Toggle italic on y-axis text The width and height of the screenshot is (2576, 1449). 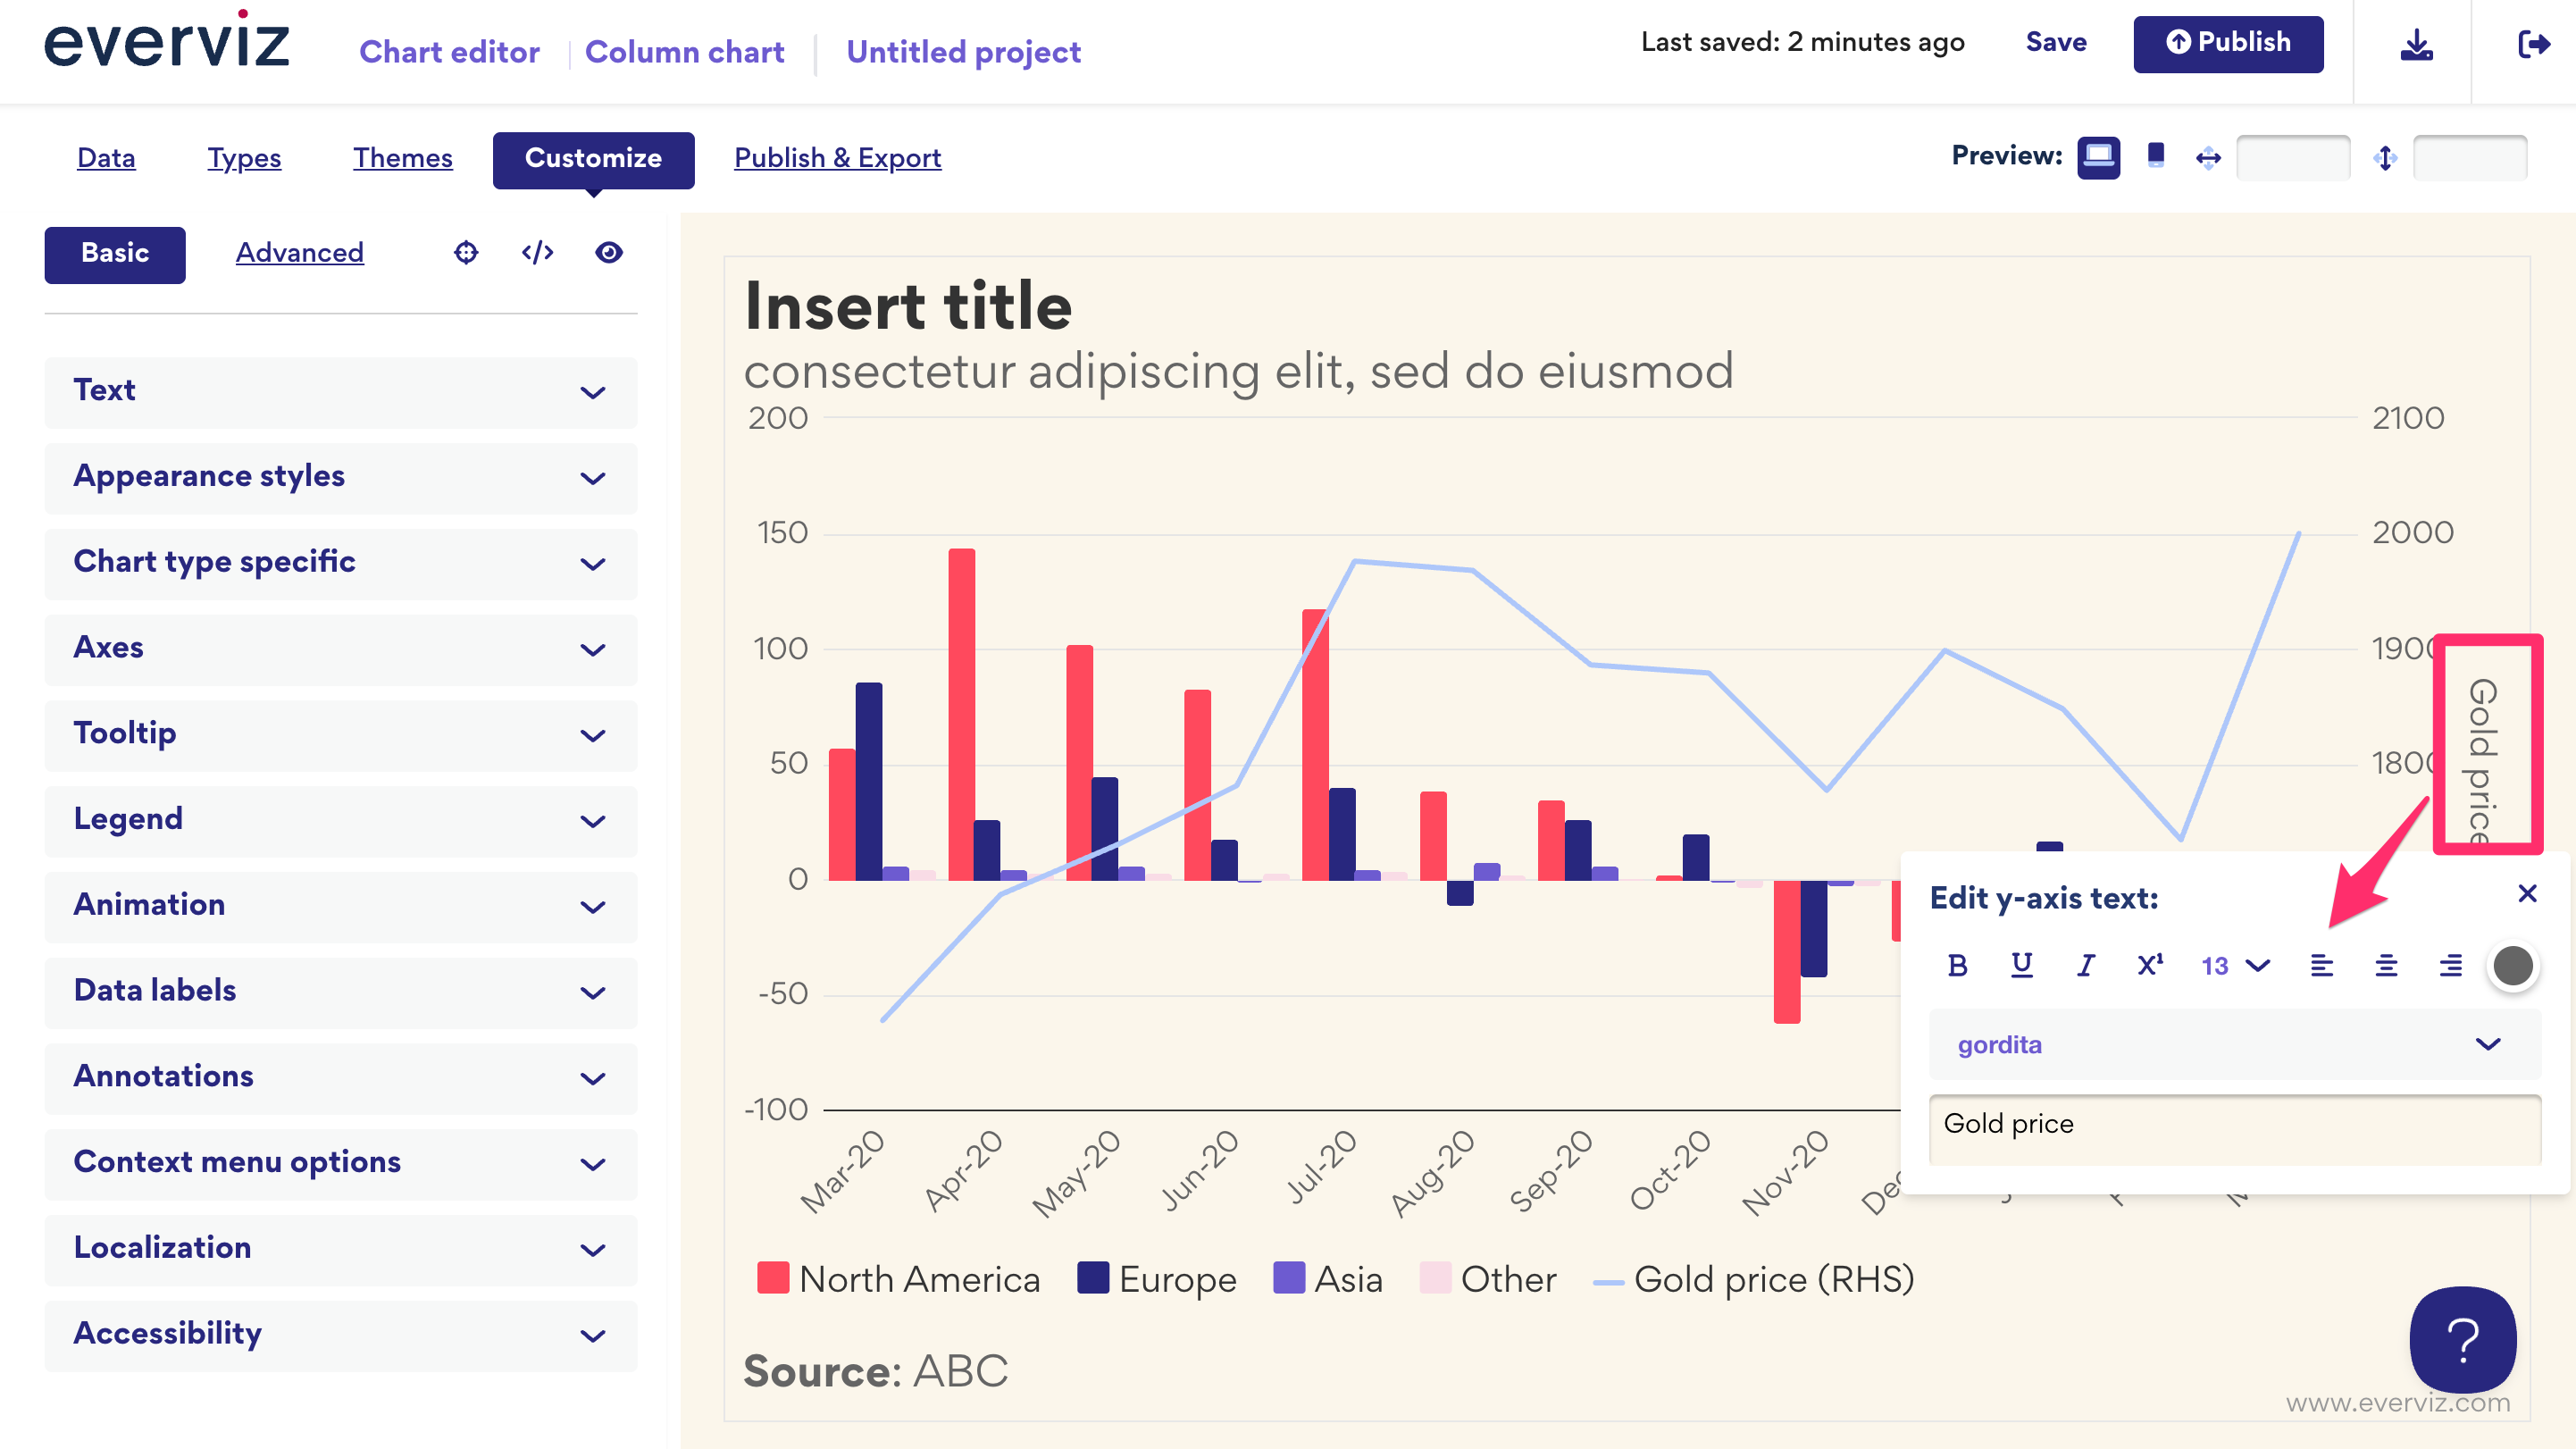2085,965
